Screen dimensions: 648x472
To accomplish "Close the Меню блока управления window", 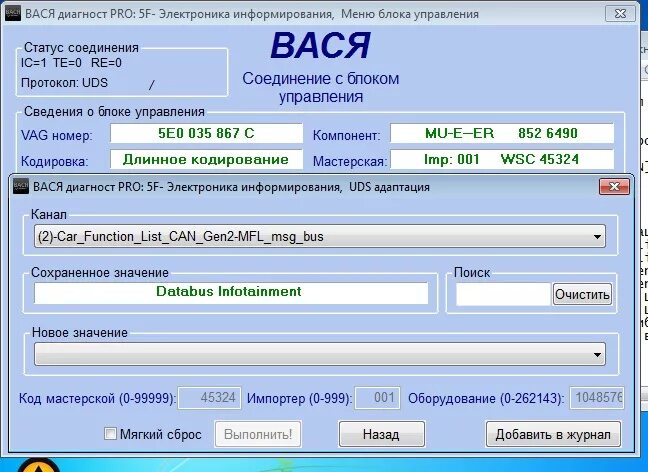I will click(x=620, y=14).
